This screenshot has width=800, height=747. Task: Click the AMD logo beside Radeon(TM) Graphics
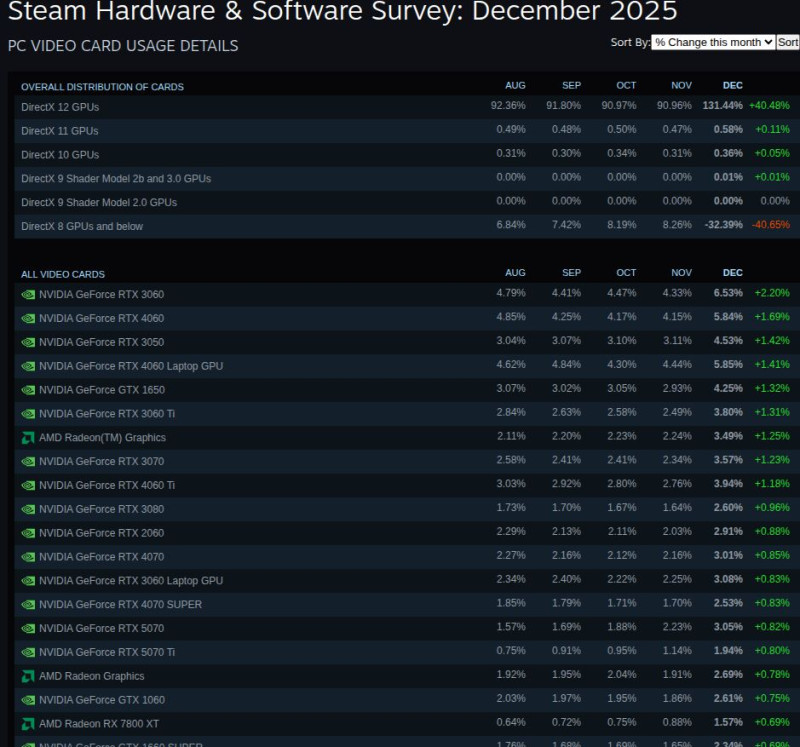(x=28, y=438)
